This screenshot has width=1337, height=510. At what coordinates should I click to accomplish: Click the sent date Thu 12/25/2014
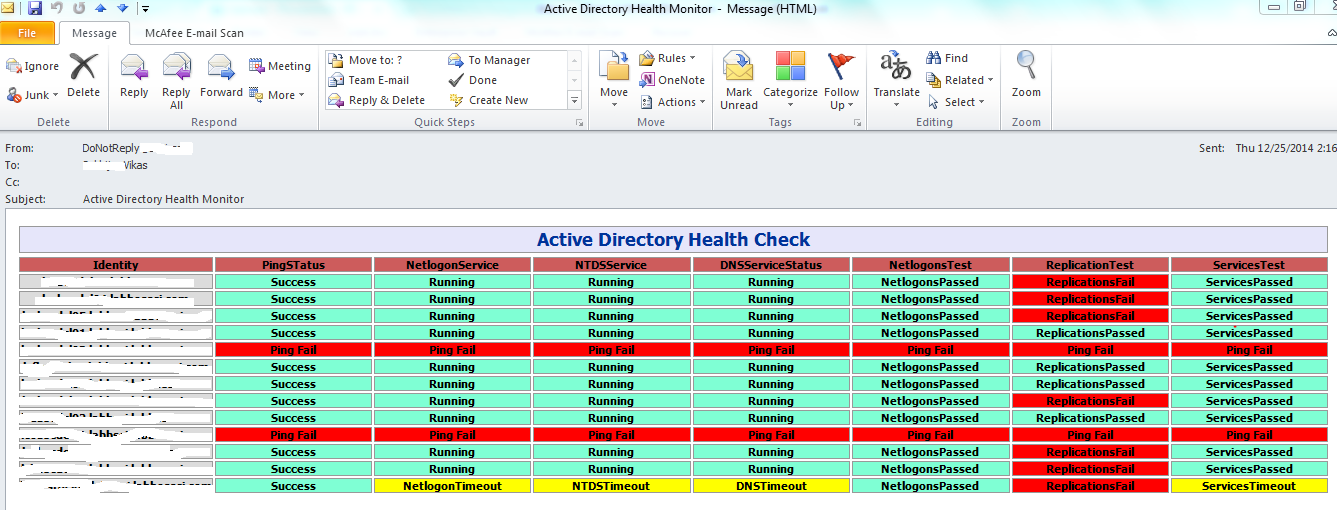[1285, 148]
